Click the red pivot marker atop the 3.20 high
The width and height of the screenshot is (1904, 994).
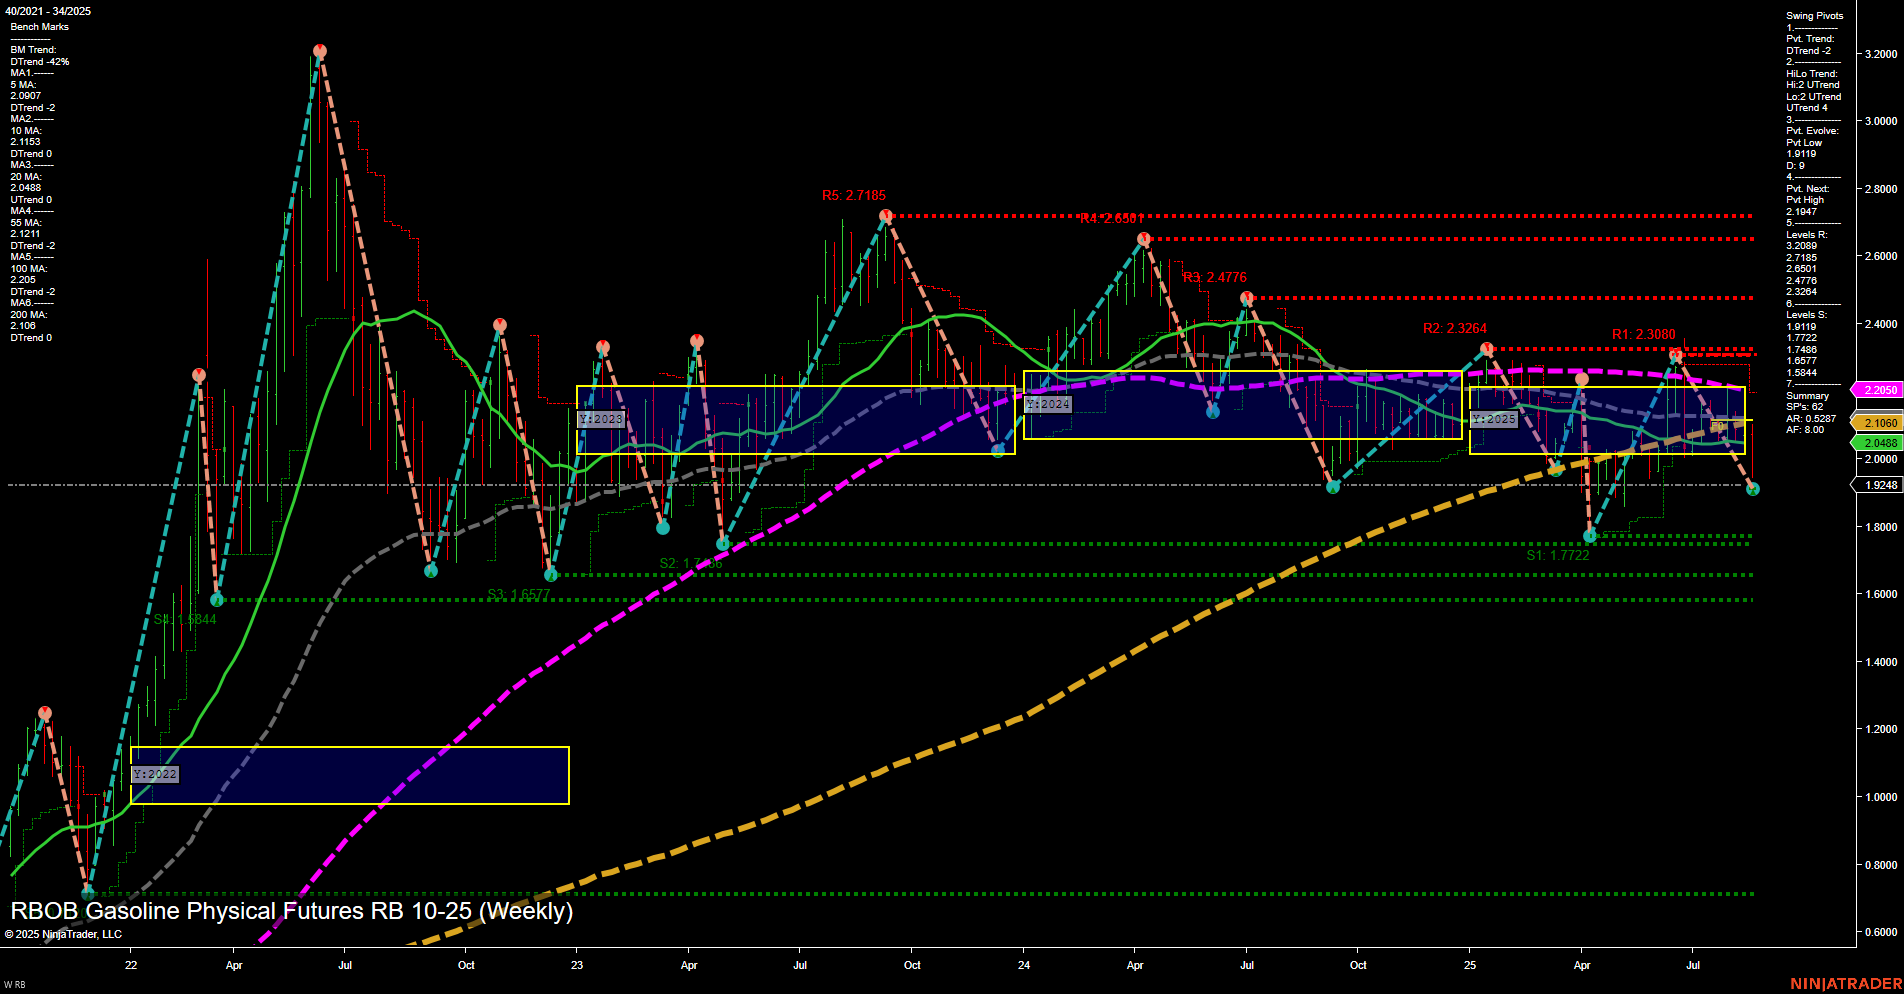tap(320, 49)
